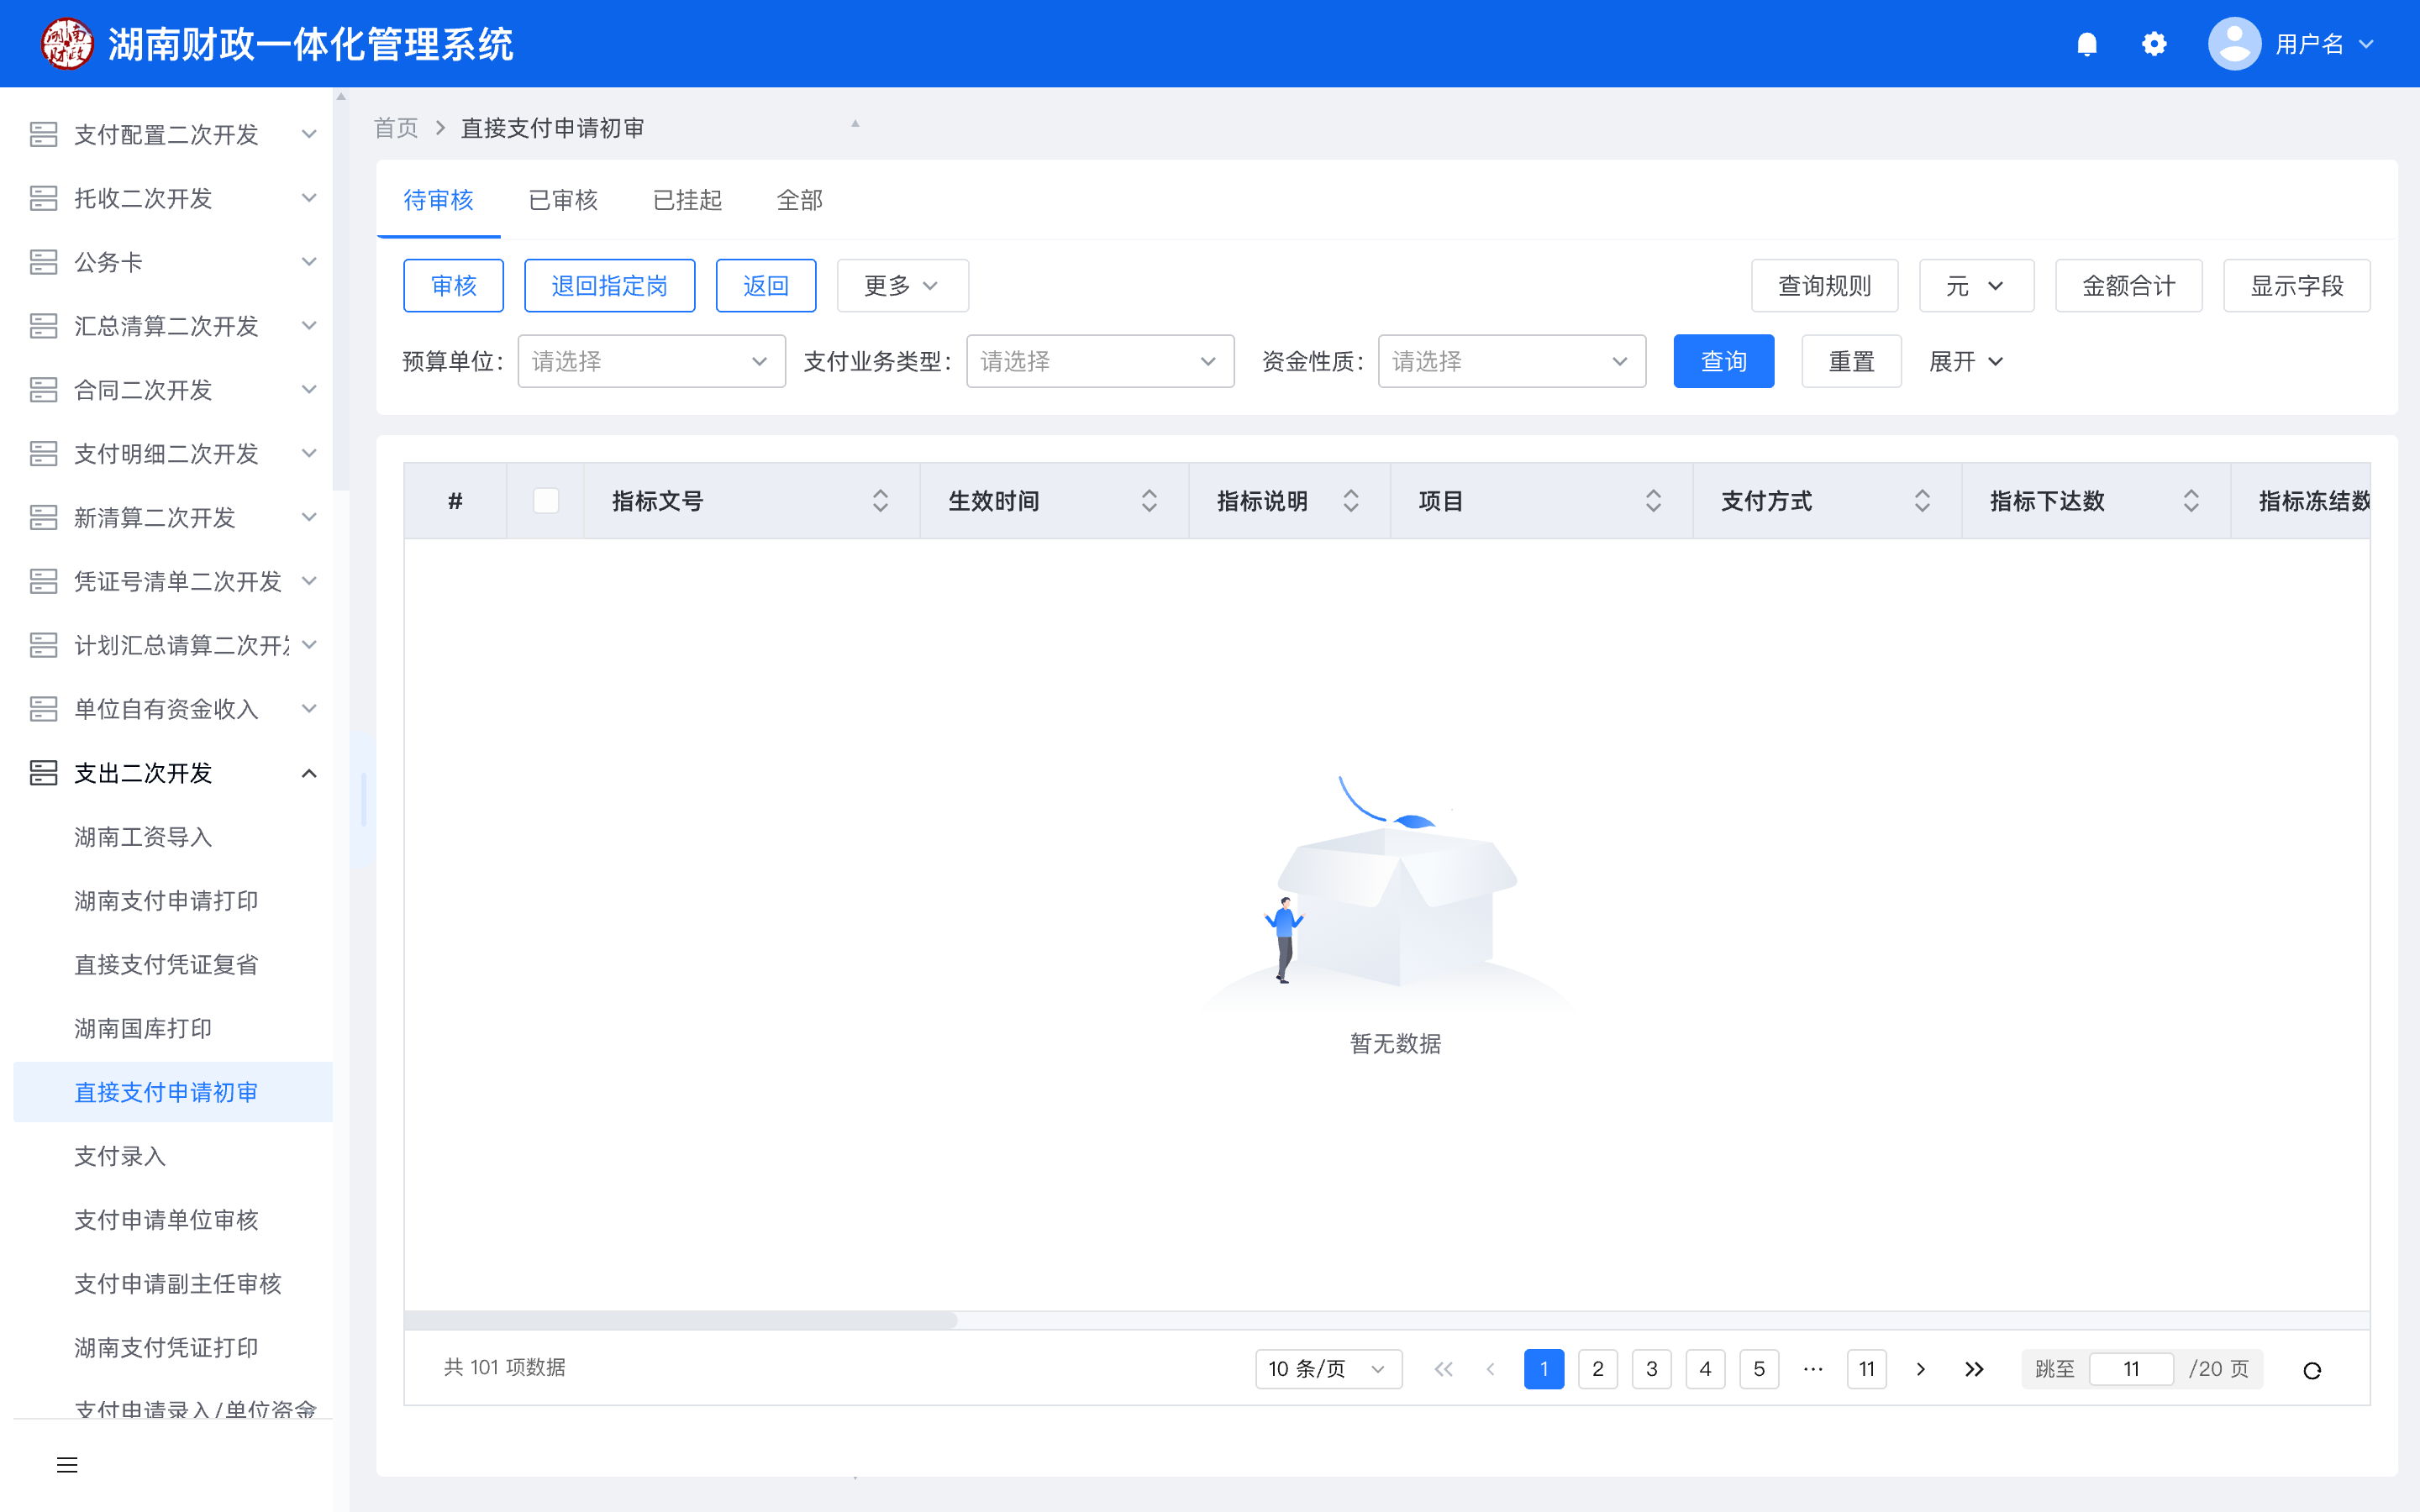Click the 退回指定岗 button
Image resolution: width=2420 pixels, height=1512 pixels.
click(609, 286)
